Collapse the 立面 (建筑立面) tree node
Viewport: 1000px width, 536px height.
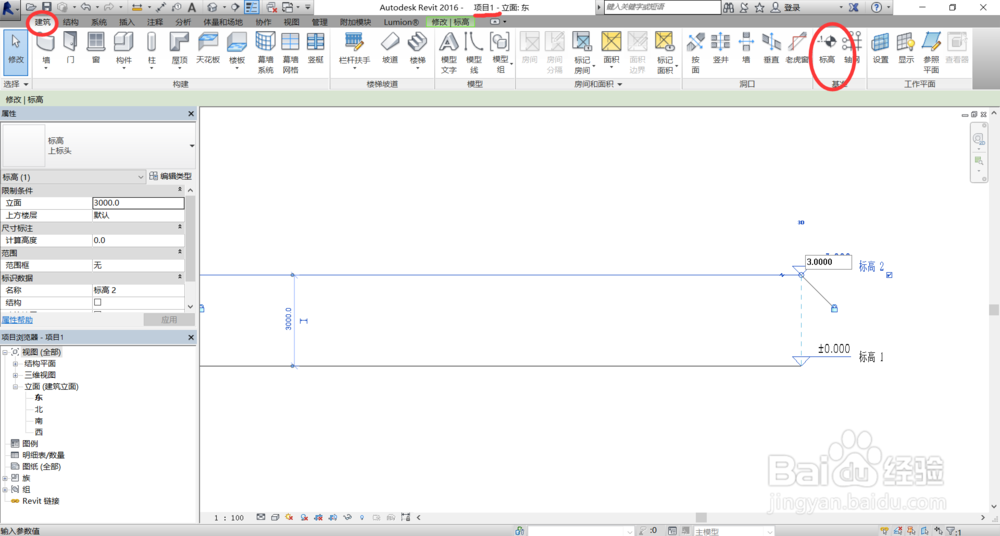(15, 387)
